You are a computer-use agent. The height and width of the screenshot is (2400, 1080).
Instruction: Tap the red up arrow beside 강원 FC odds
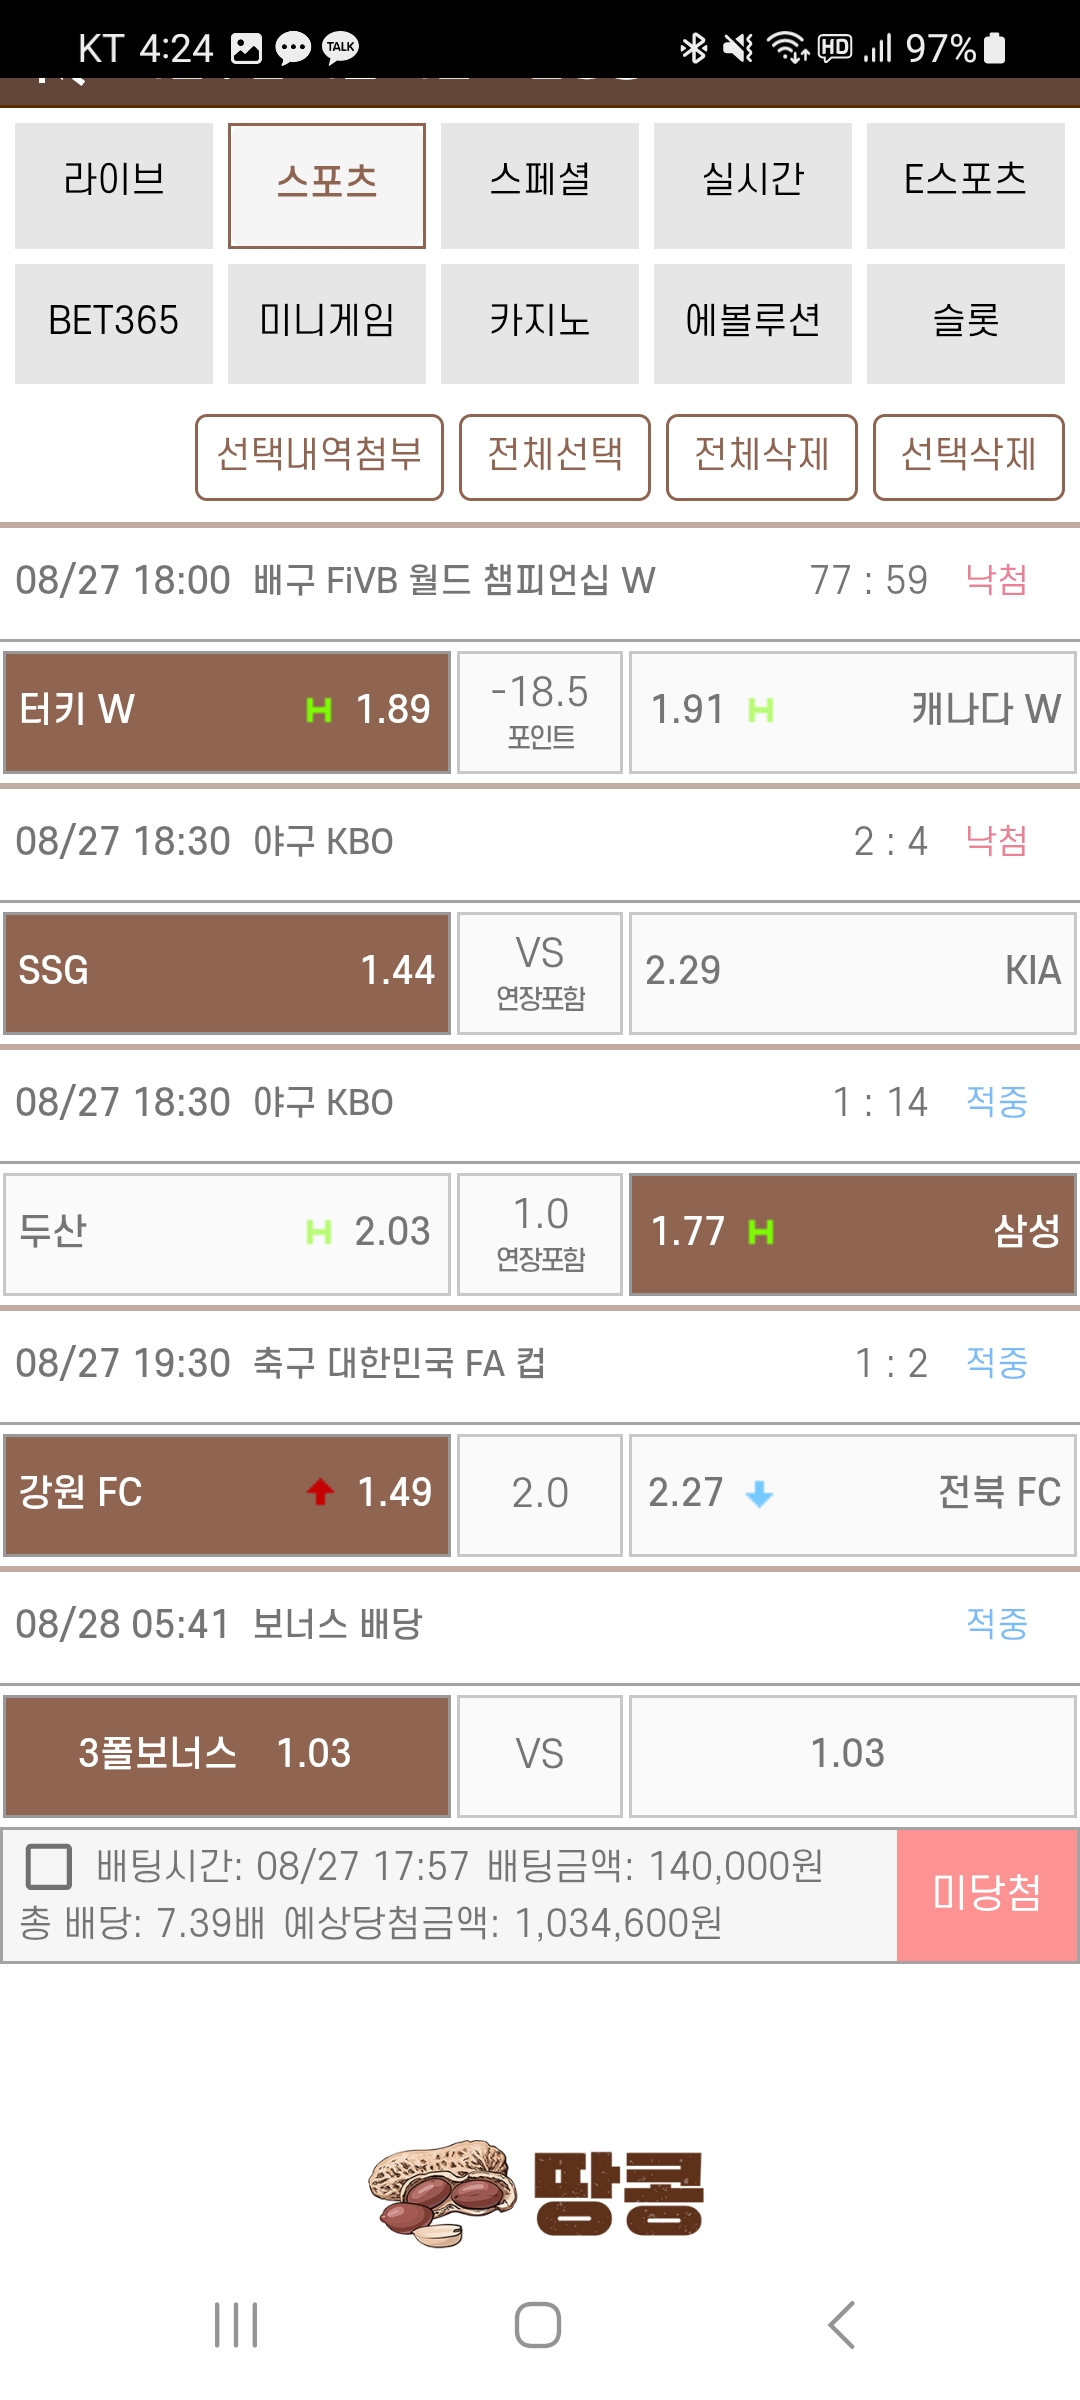(320, 1491)
